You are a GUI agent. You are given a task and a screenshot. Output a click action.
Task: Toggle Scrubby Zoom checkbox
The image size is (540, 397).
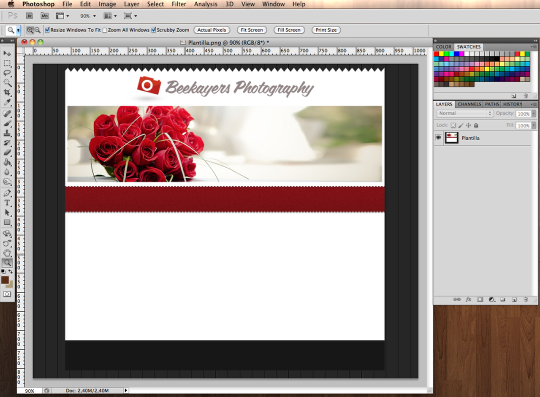(154, 30)
